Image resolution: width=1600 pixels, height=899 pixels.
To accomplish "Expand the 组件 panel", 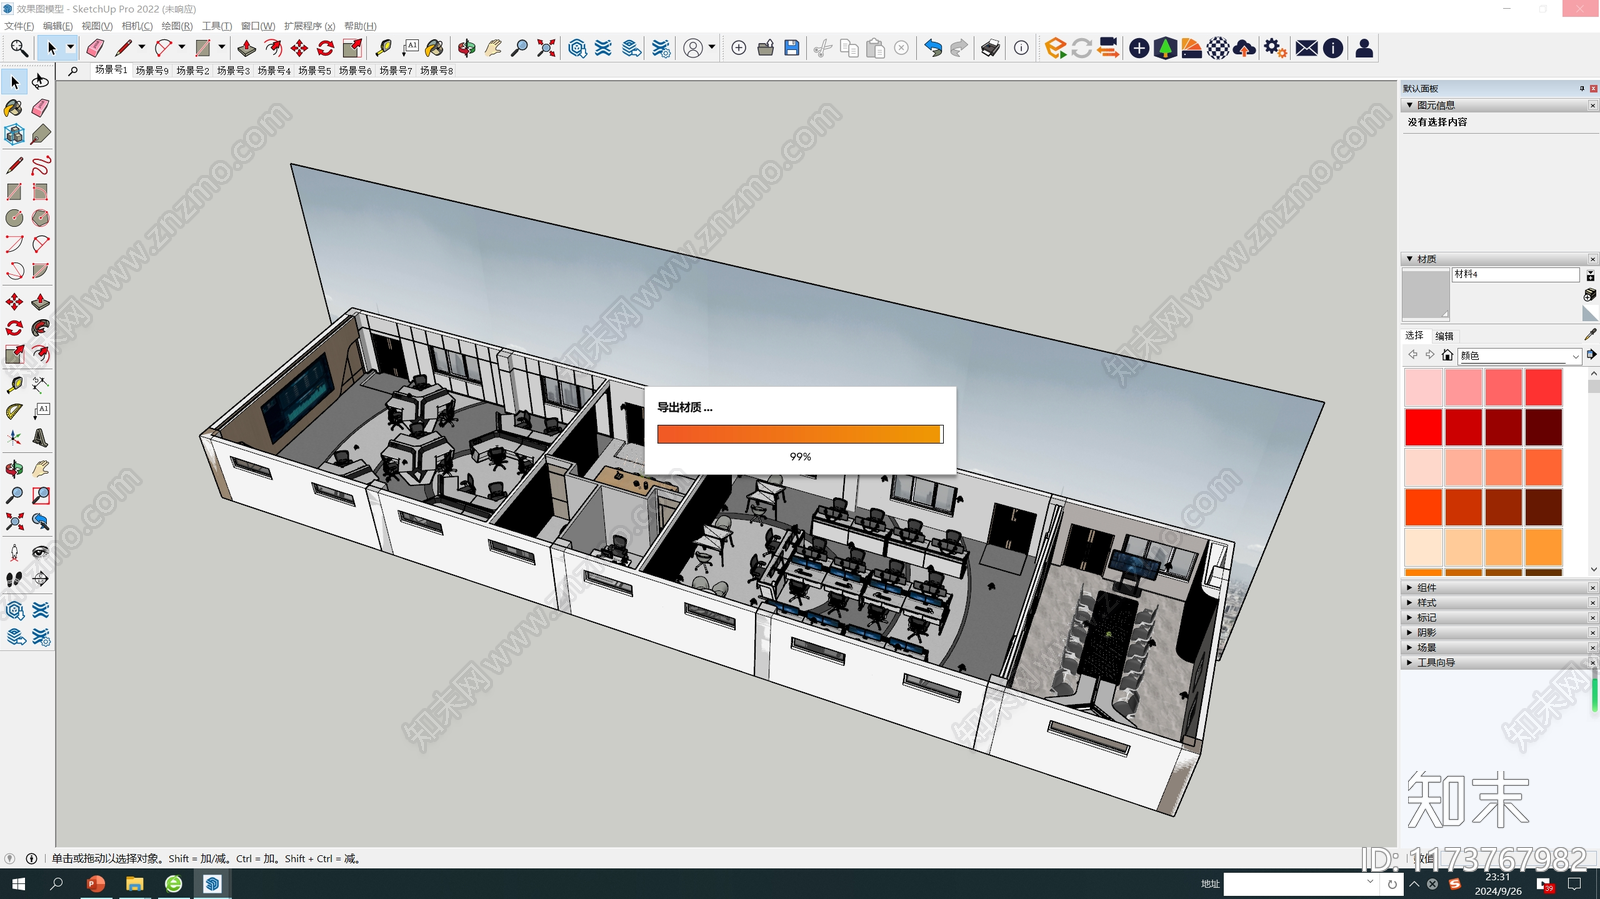I will point(1410,588).
